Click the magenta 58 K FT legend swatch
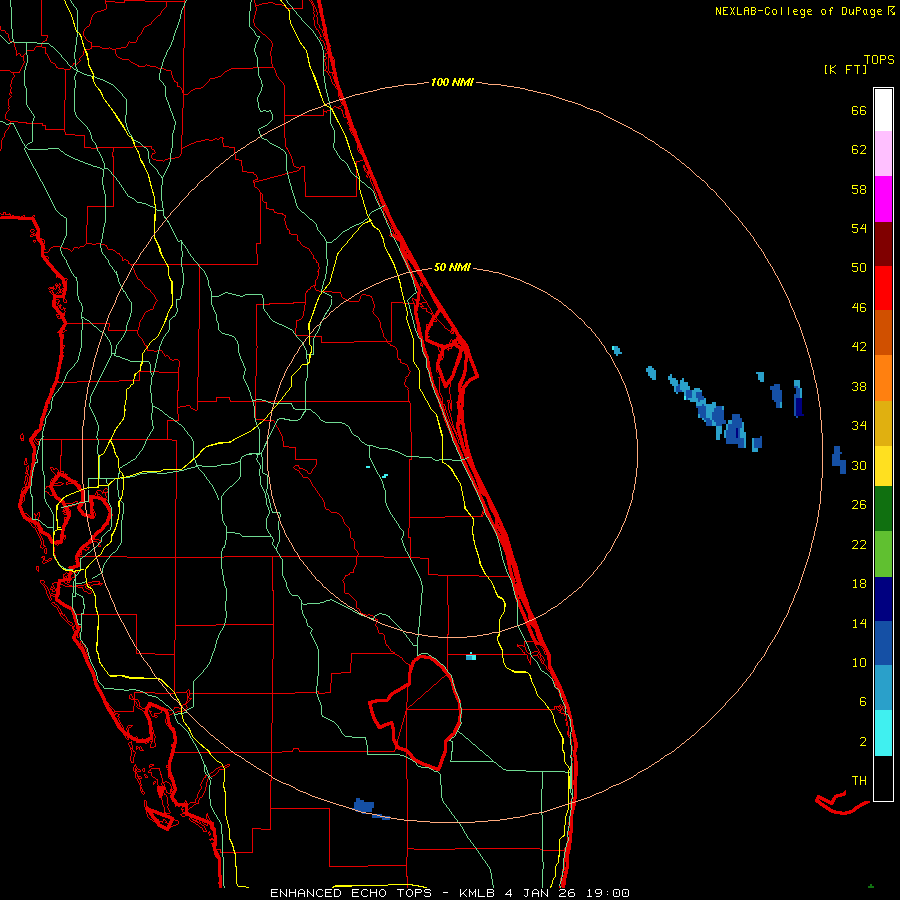The image size is (900, 900). 883,199
